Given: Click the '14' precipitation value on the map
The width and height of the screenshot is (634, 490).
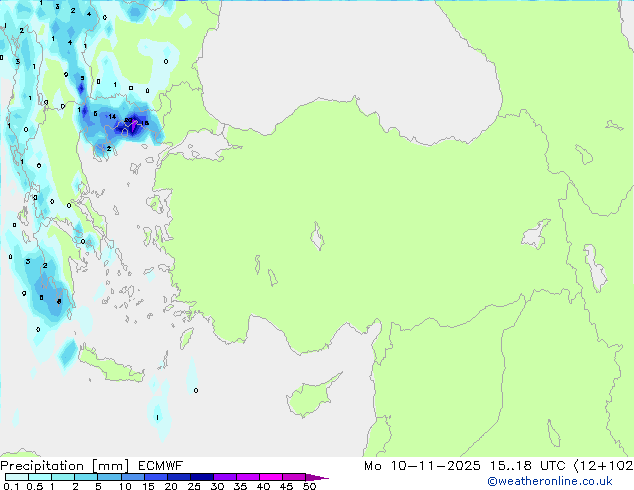Looking at the screenshot, I should tap(112, 116).
